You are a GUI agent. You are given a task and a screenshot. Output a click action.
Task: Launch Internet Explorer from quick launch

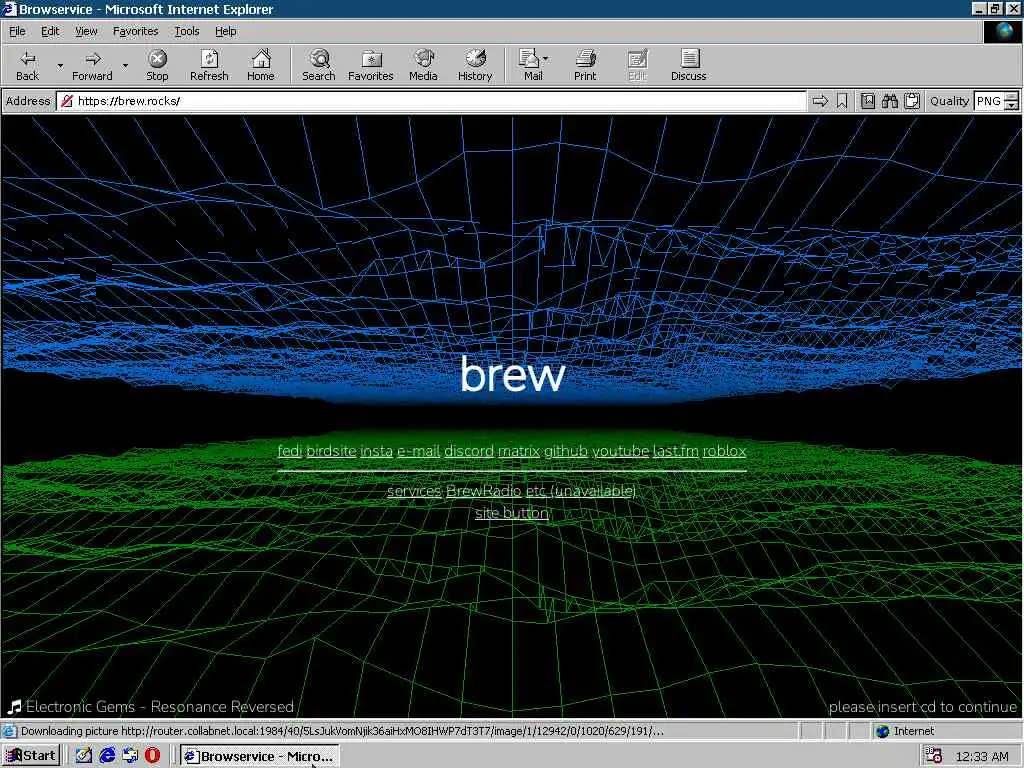107,755
